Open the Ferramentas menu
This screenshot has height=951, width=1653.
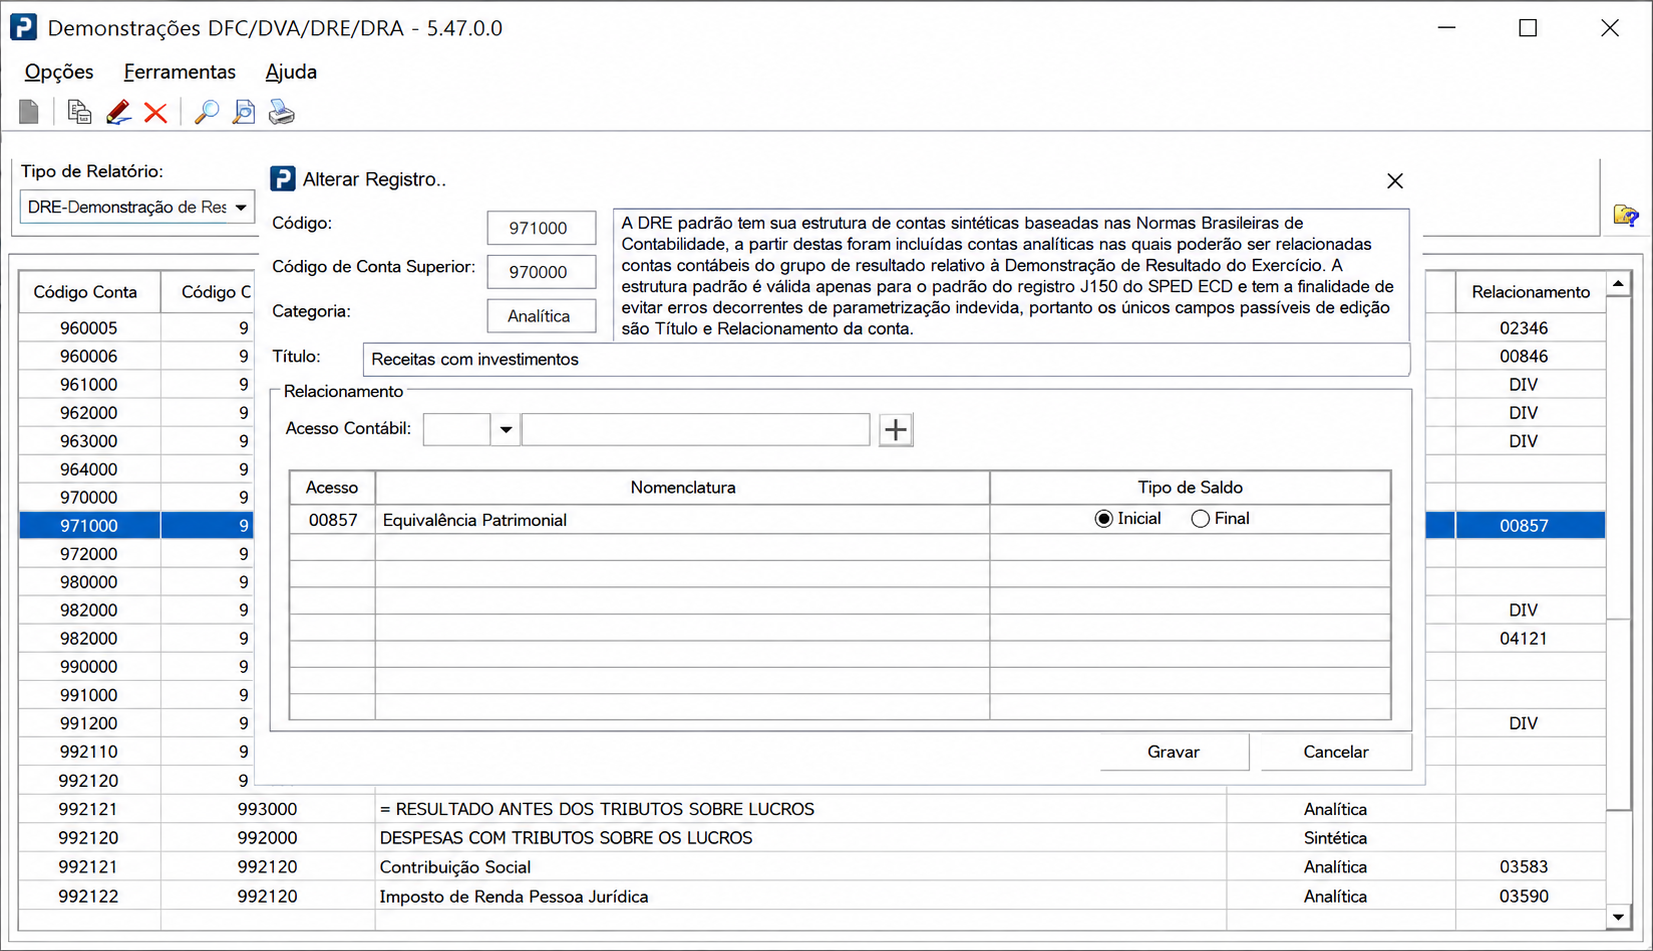pyautogui.click(x=180, y=72)
